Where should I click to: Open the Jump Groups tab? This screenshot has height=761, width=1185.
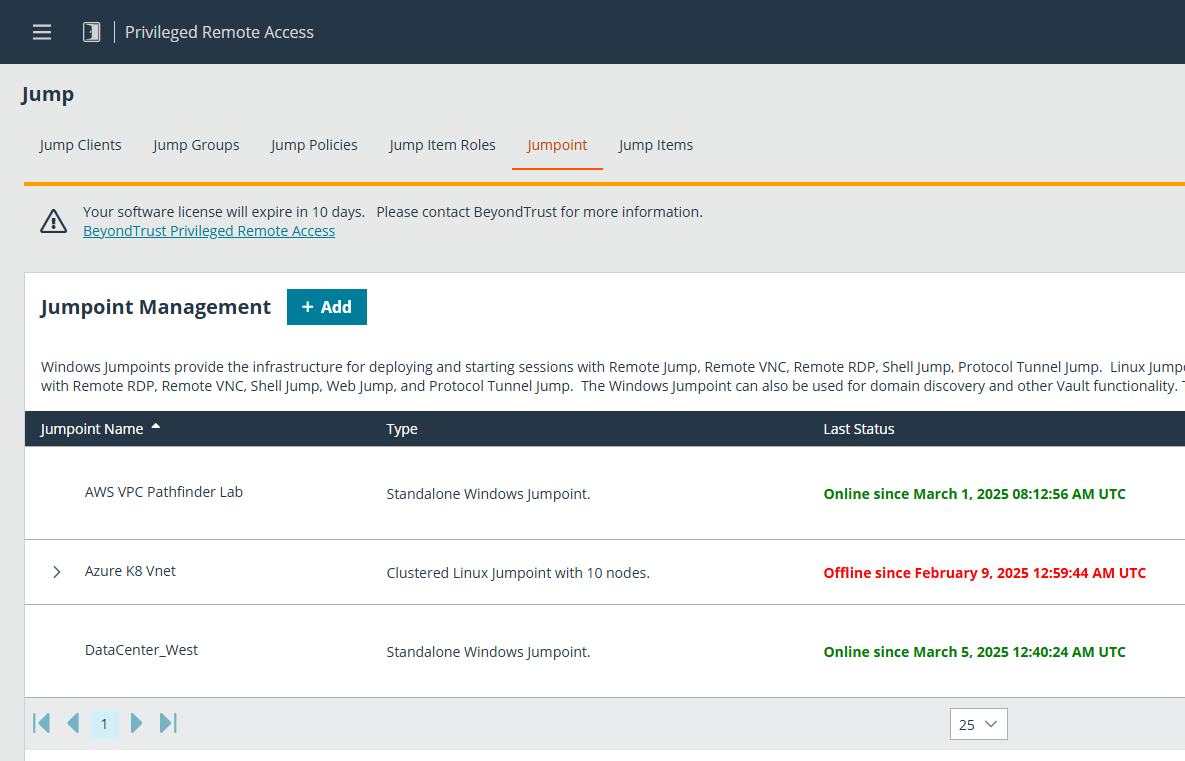196,145
